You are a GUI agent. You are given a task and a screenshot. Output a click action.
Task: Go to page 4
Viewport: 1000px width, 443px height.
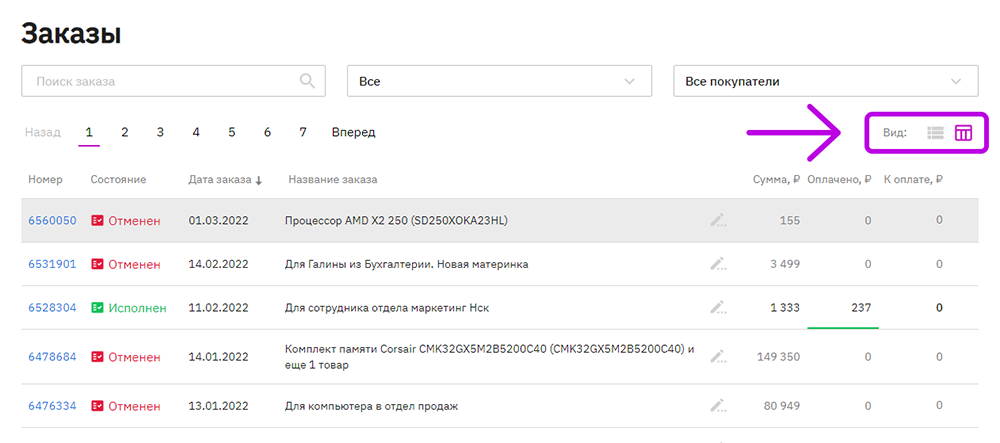click(x=196, y=133)
